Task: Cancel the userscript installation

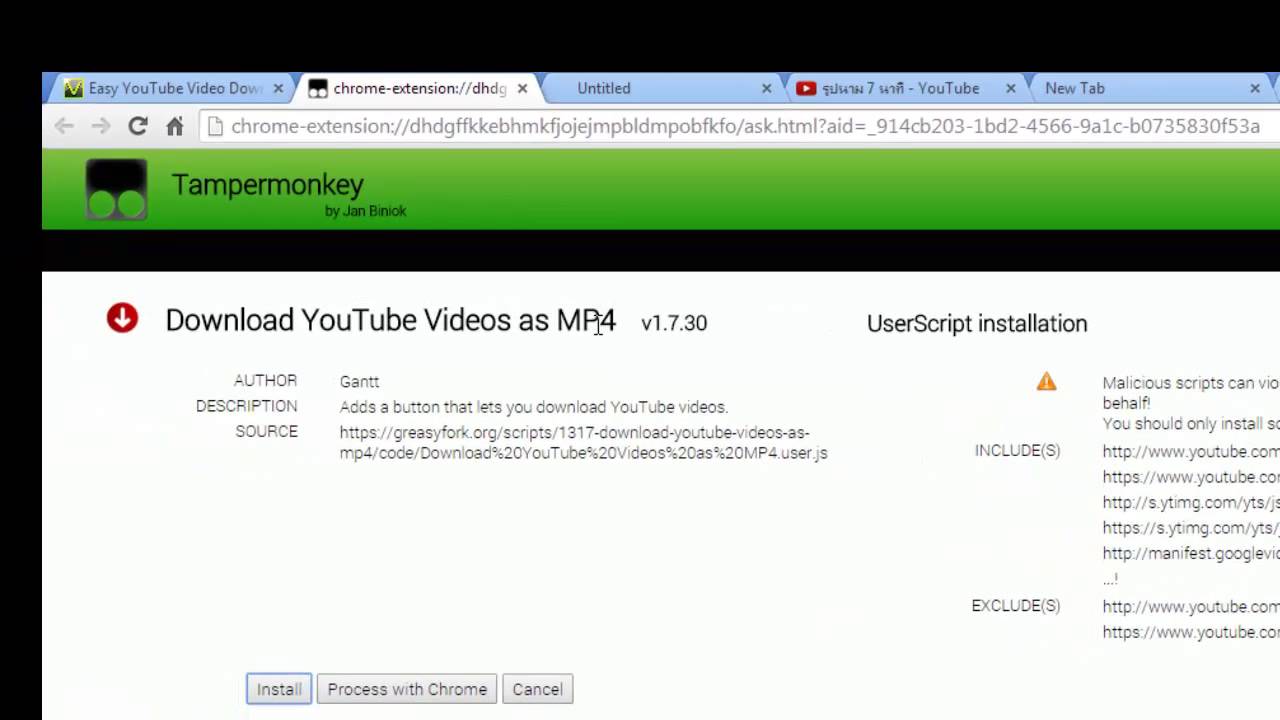Action: (537, 689)
